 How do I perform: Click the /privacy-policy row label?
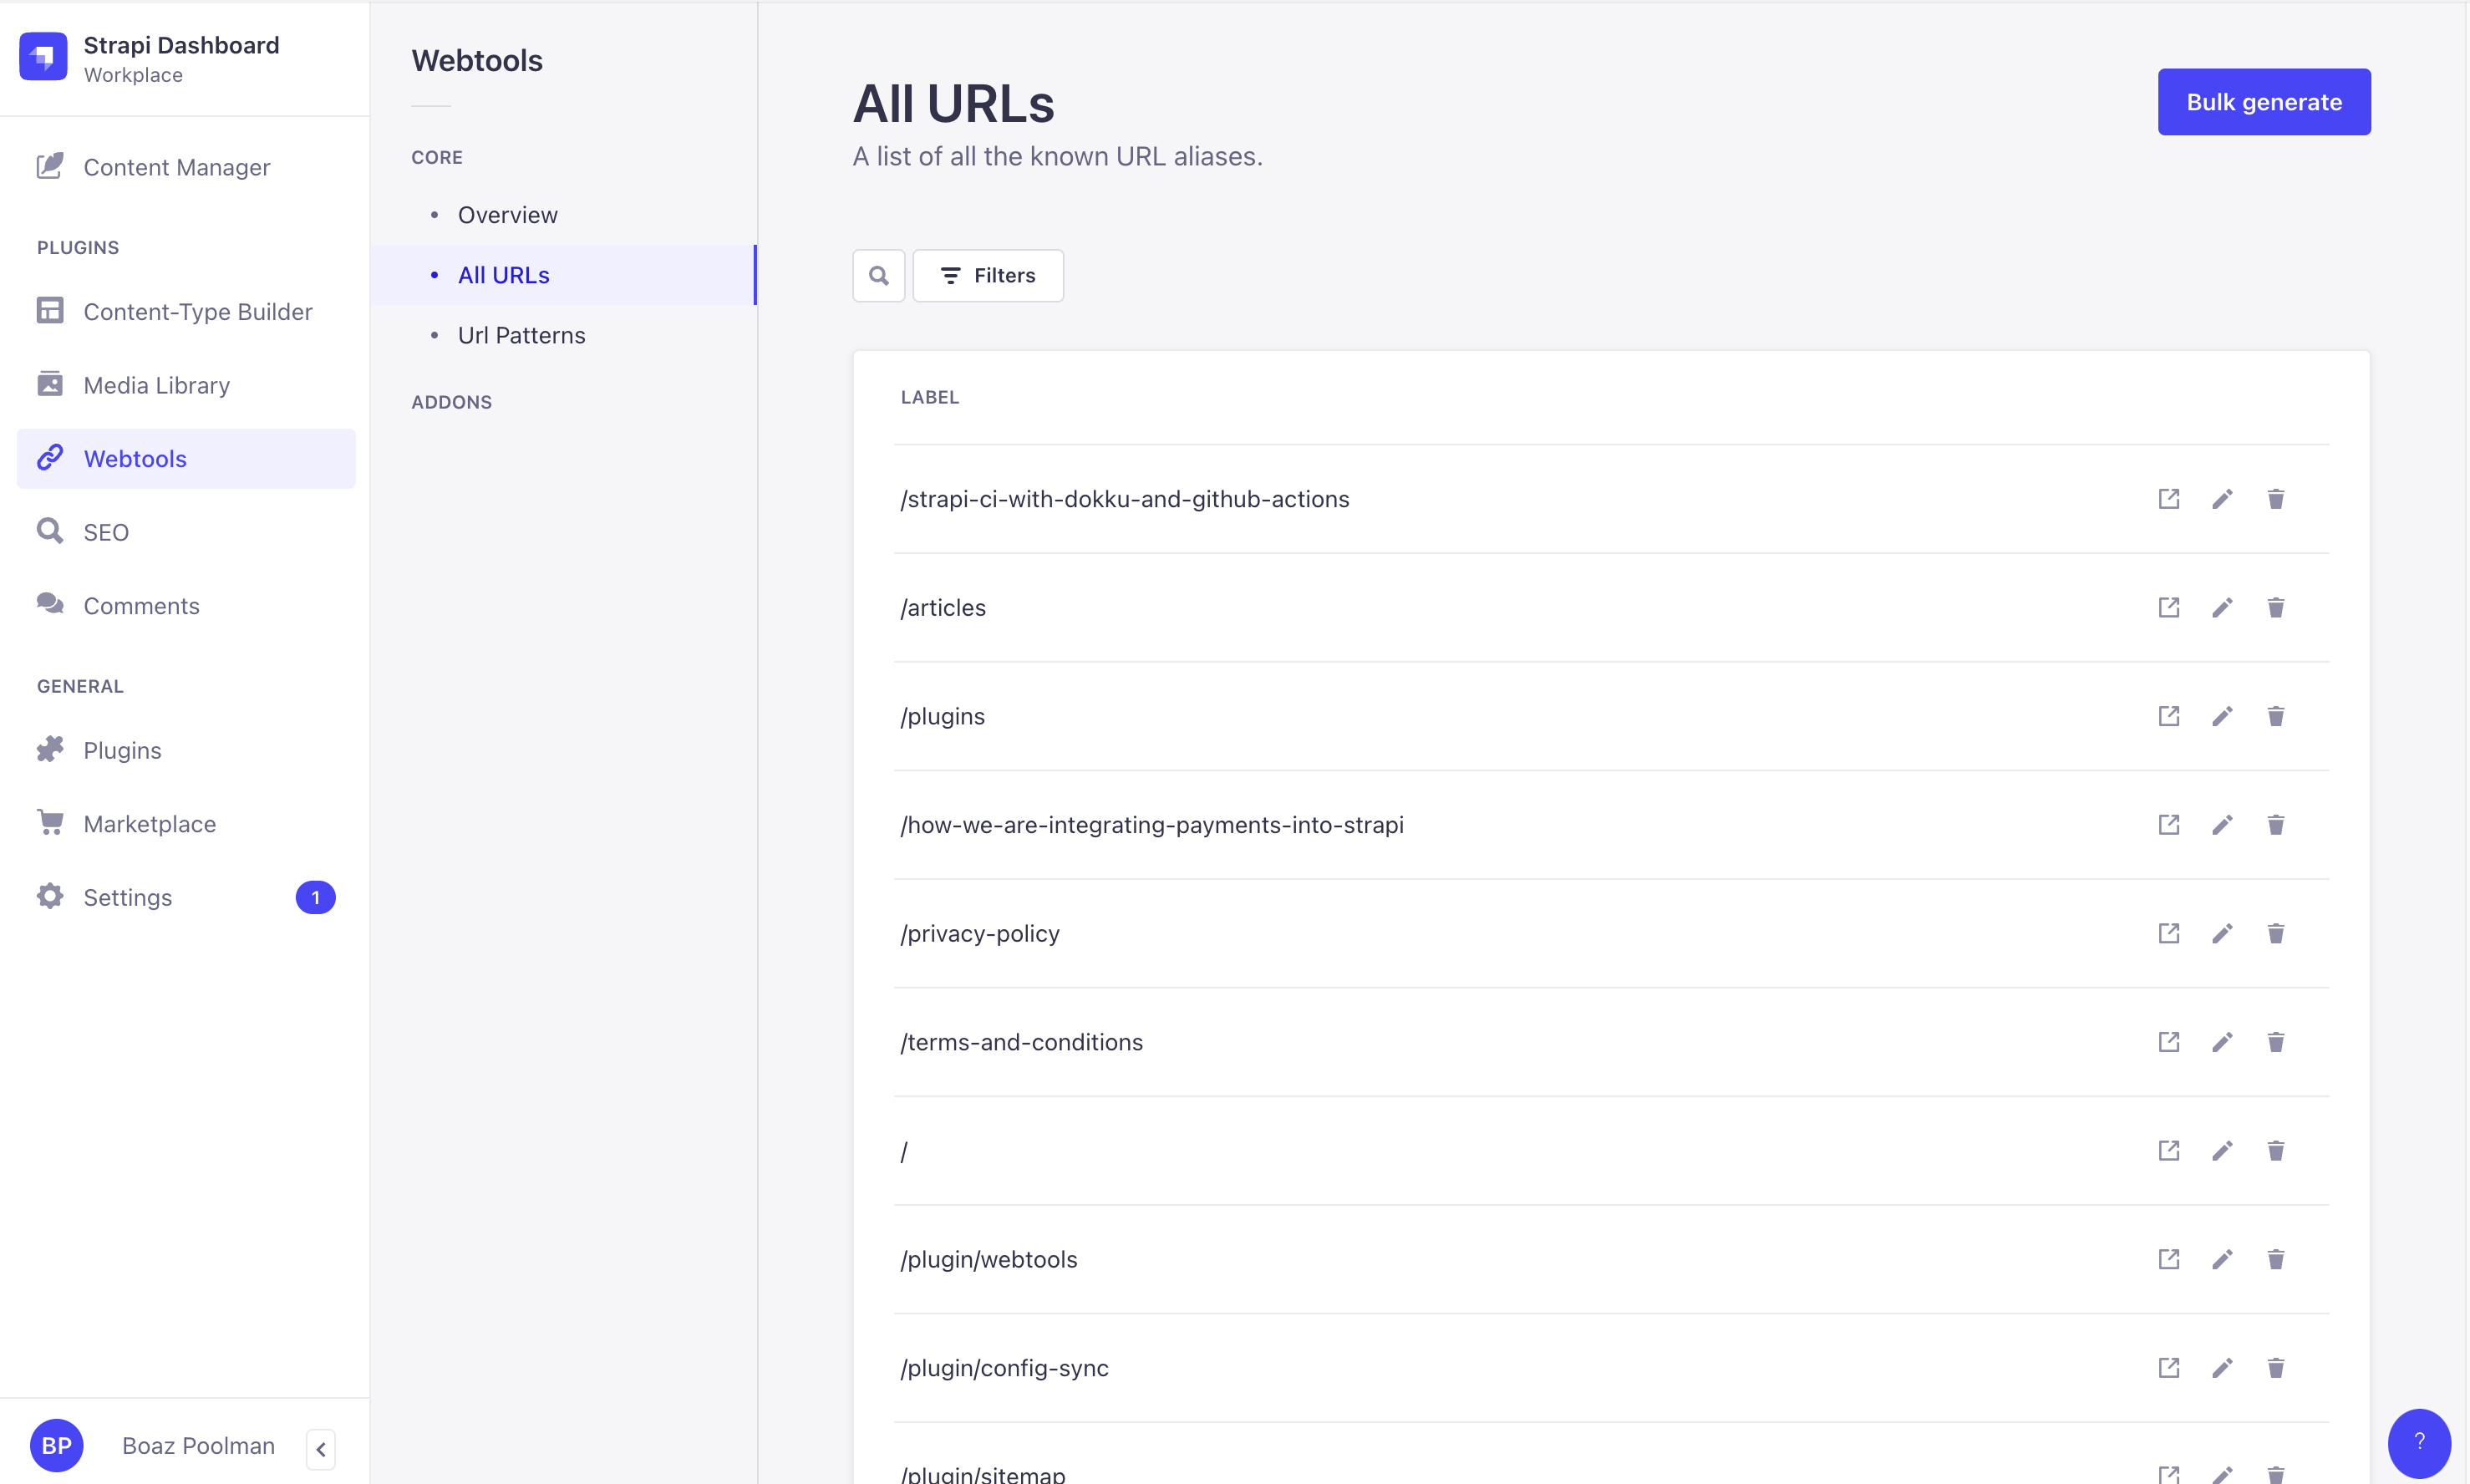tap(979, 934)
